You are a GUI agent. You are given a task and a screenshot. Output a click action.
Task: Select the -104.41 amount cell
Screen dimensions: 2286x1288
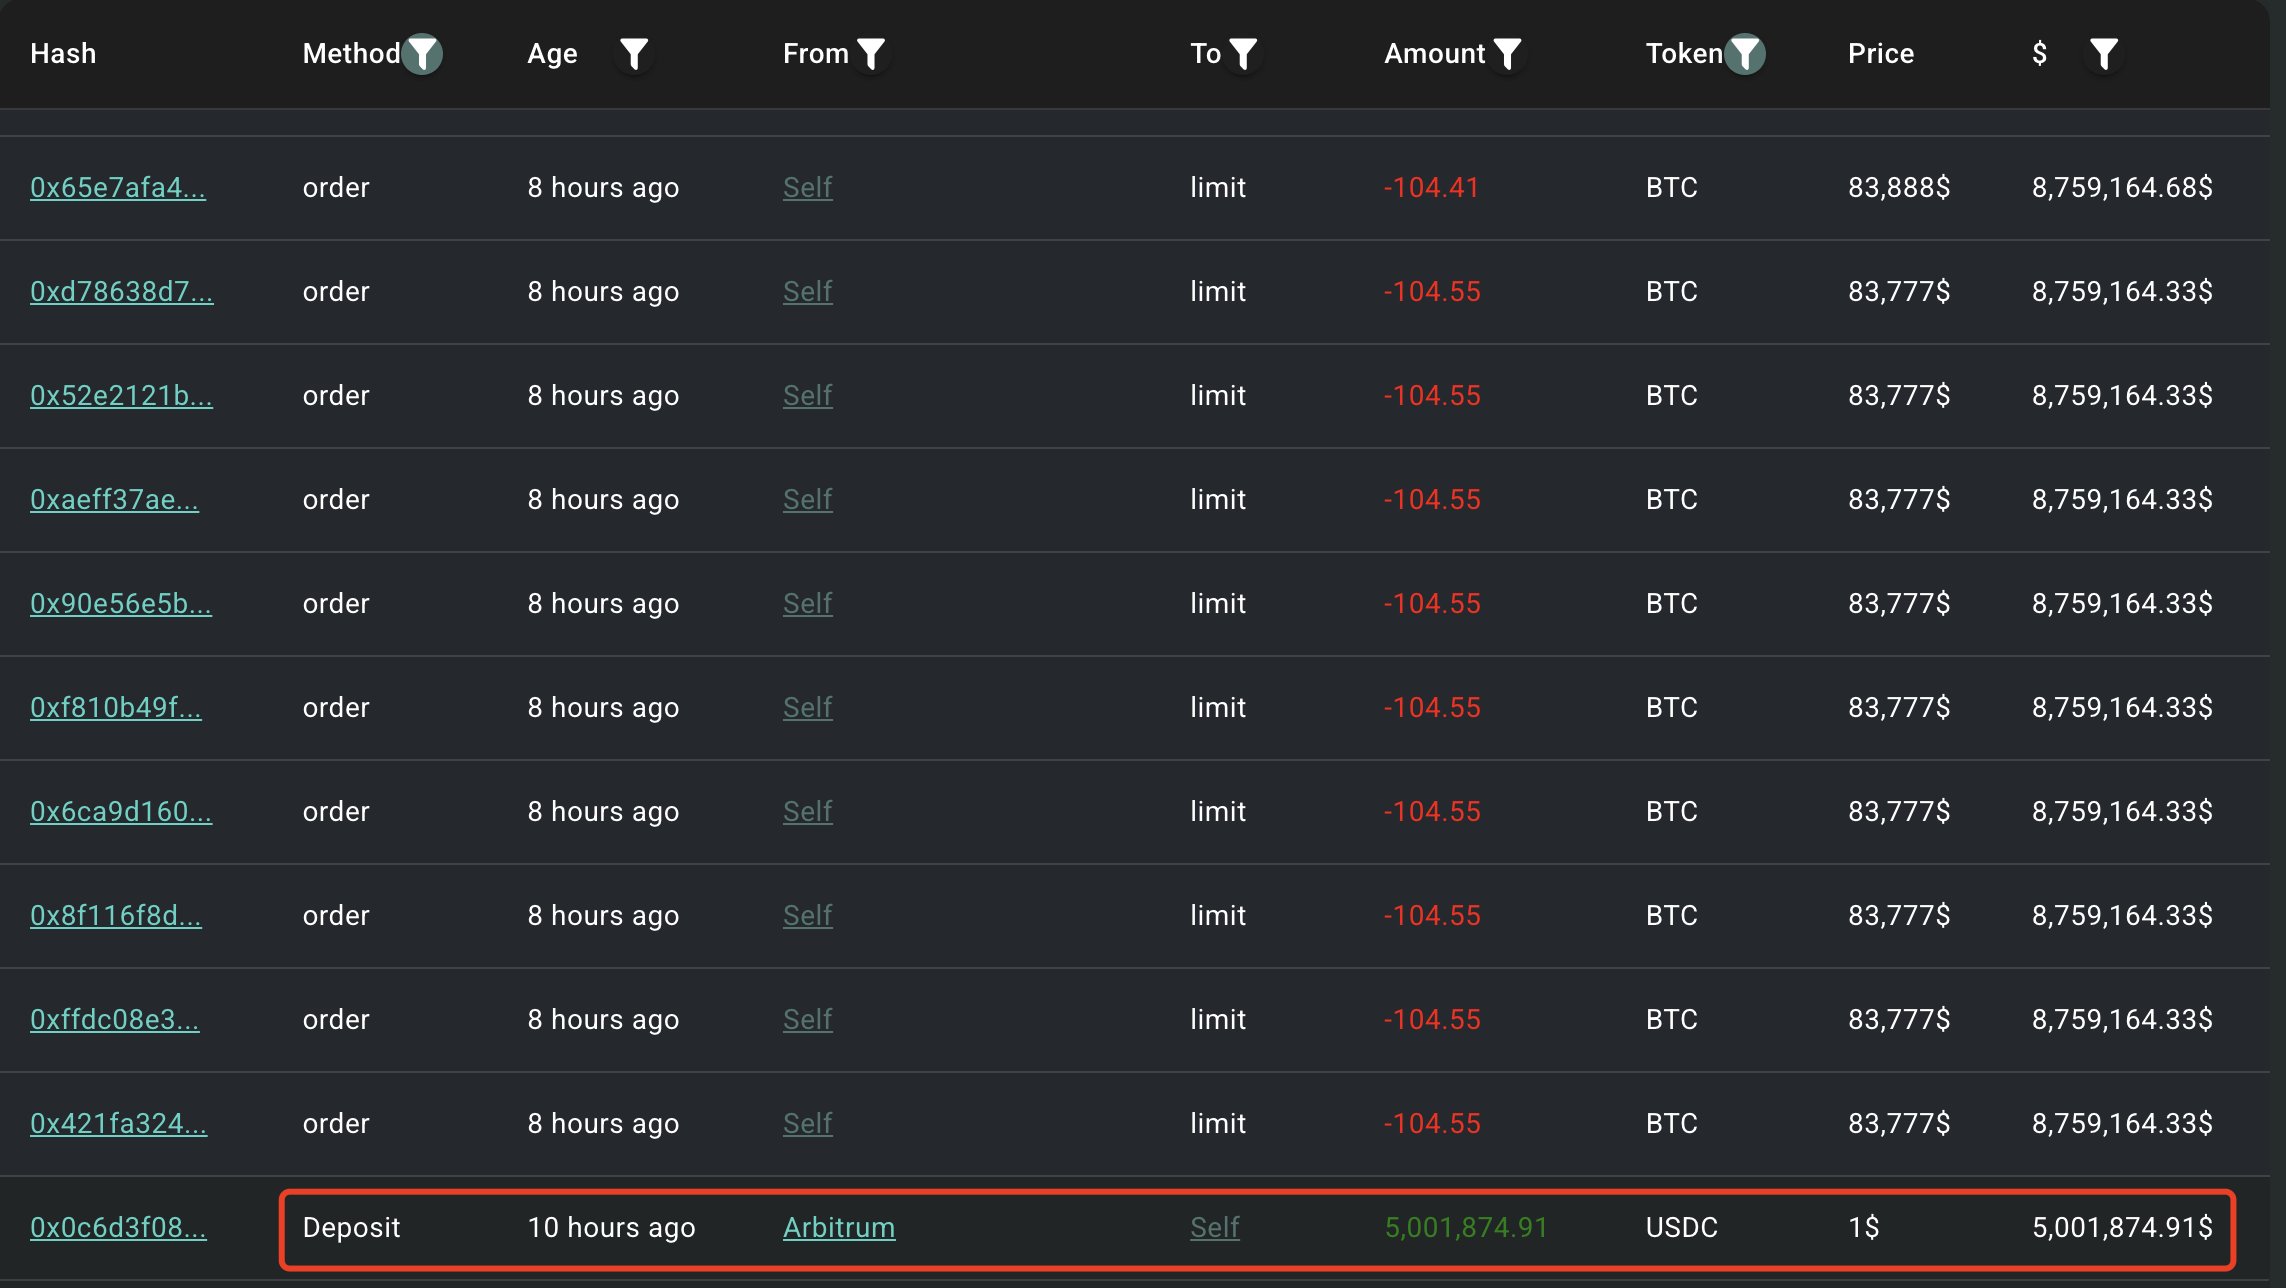(x=1431, y=188)
